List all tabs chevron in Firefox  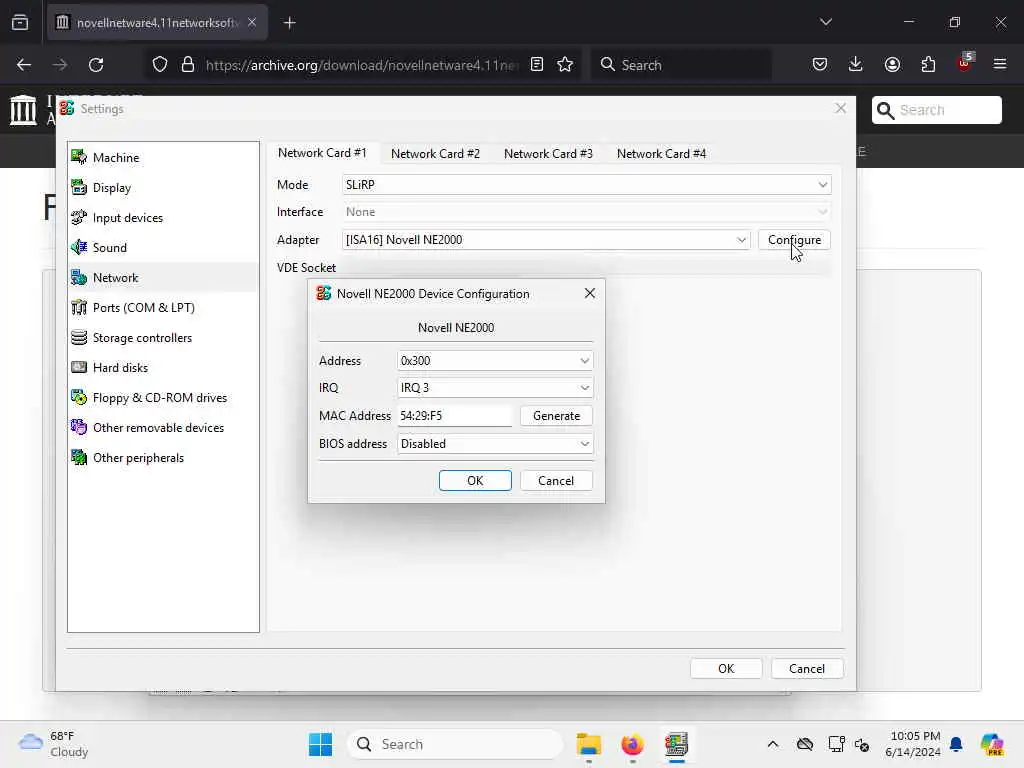click(825, 22)
